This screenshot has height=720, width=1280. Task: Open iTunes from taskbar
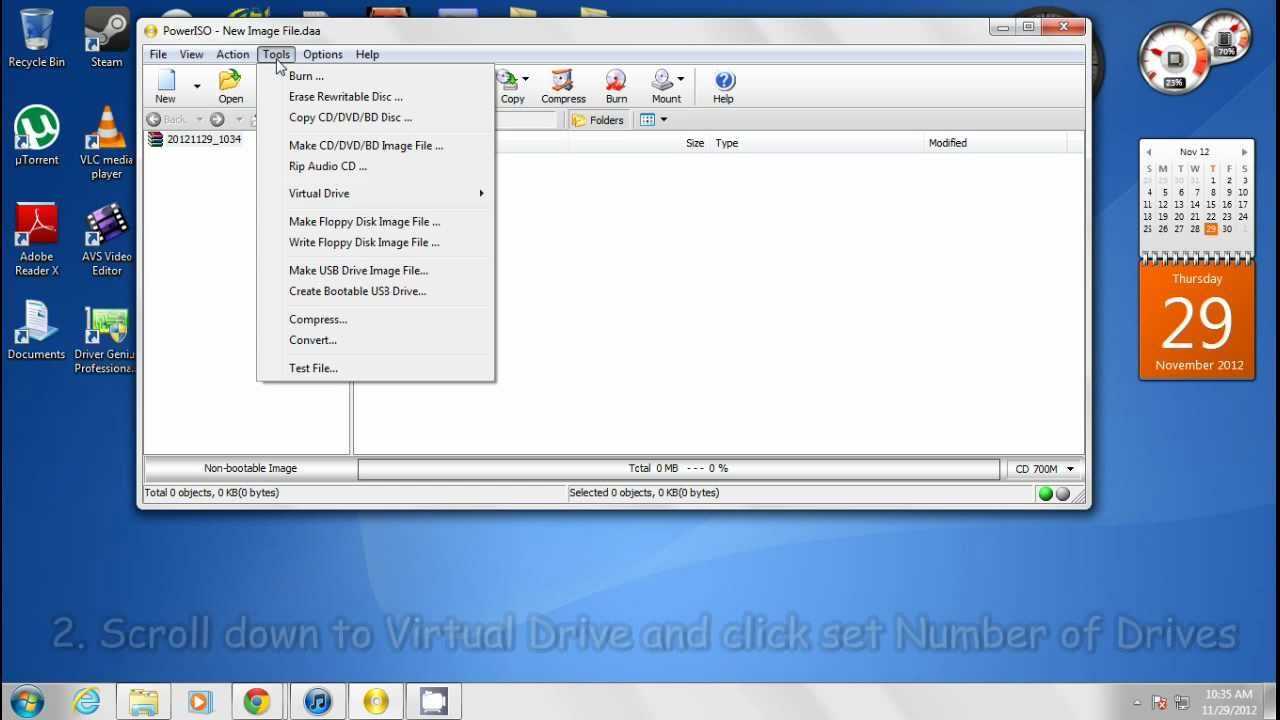[x=317, y=702]
